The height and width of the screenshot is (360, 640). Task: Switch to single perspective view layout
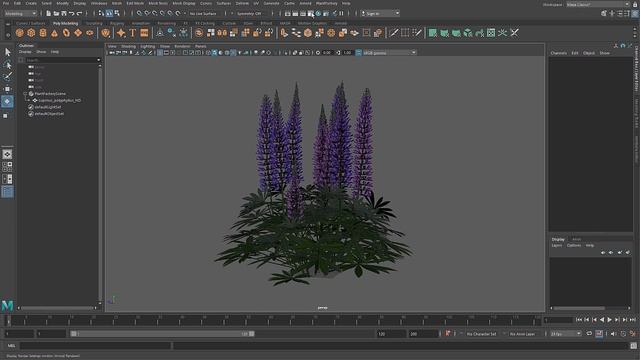coord(7,154)
